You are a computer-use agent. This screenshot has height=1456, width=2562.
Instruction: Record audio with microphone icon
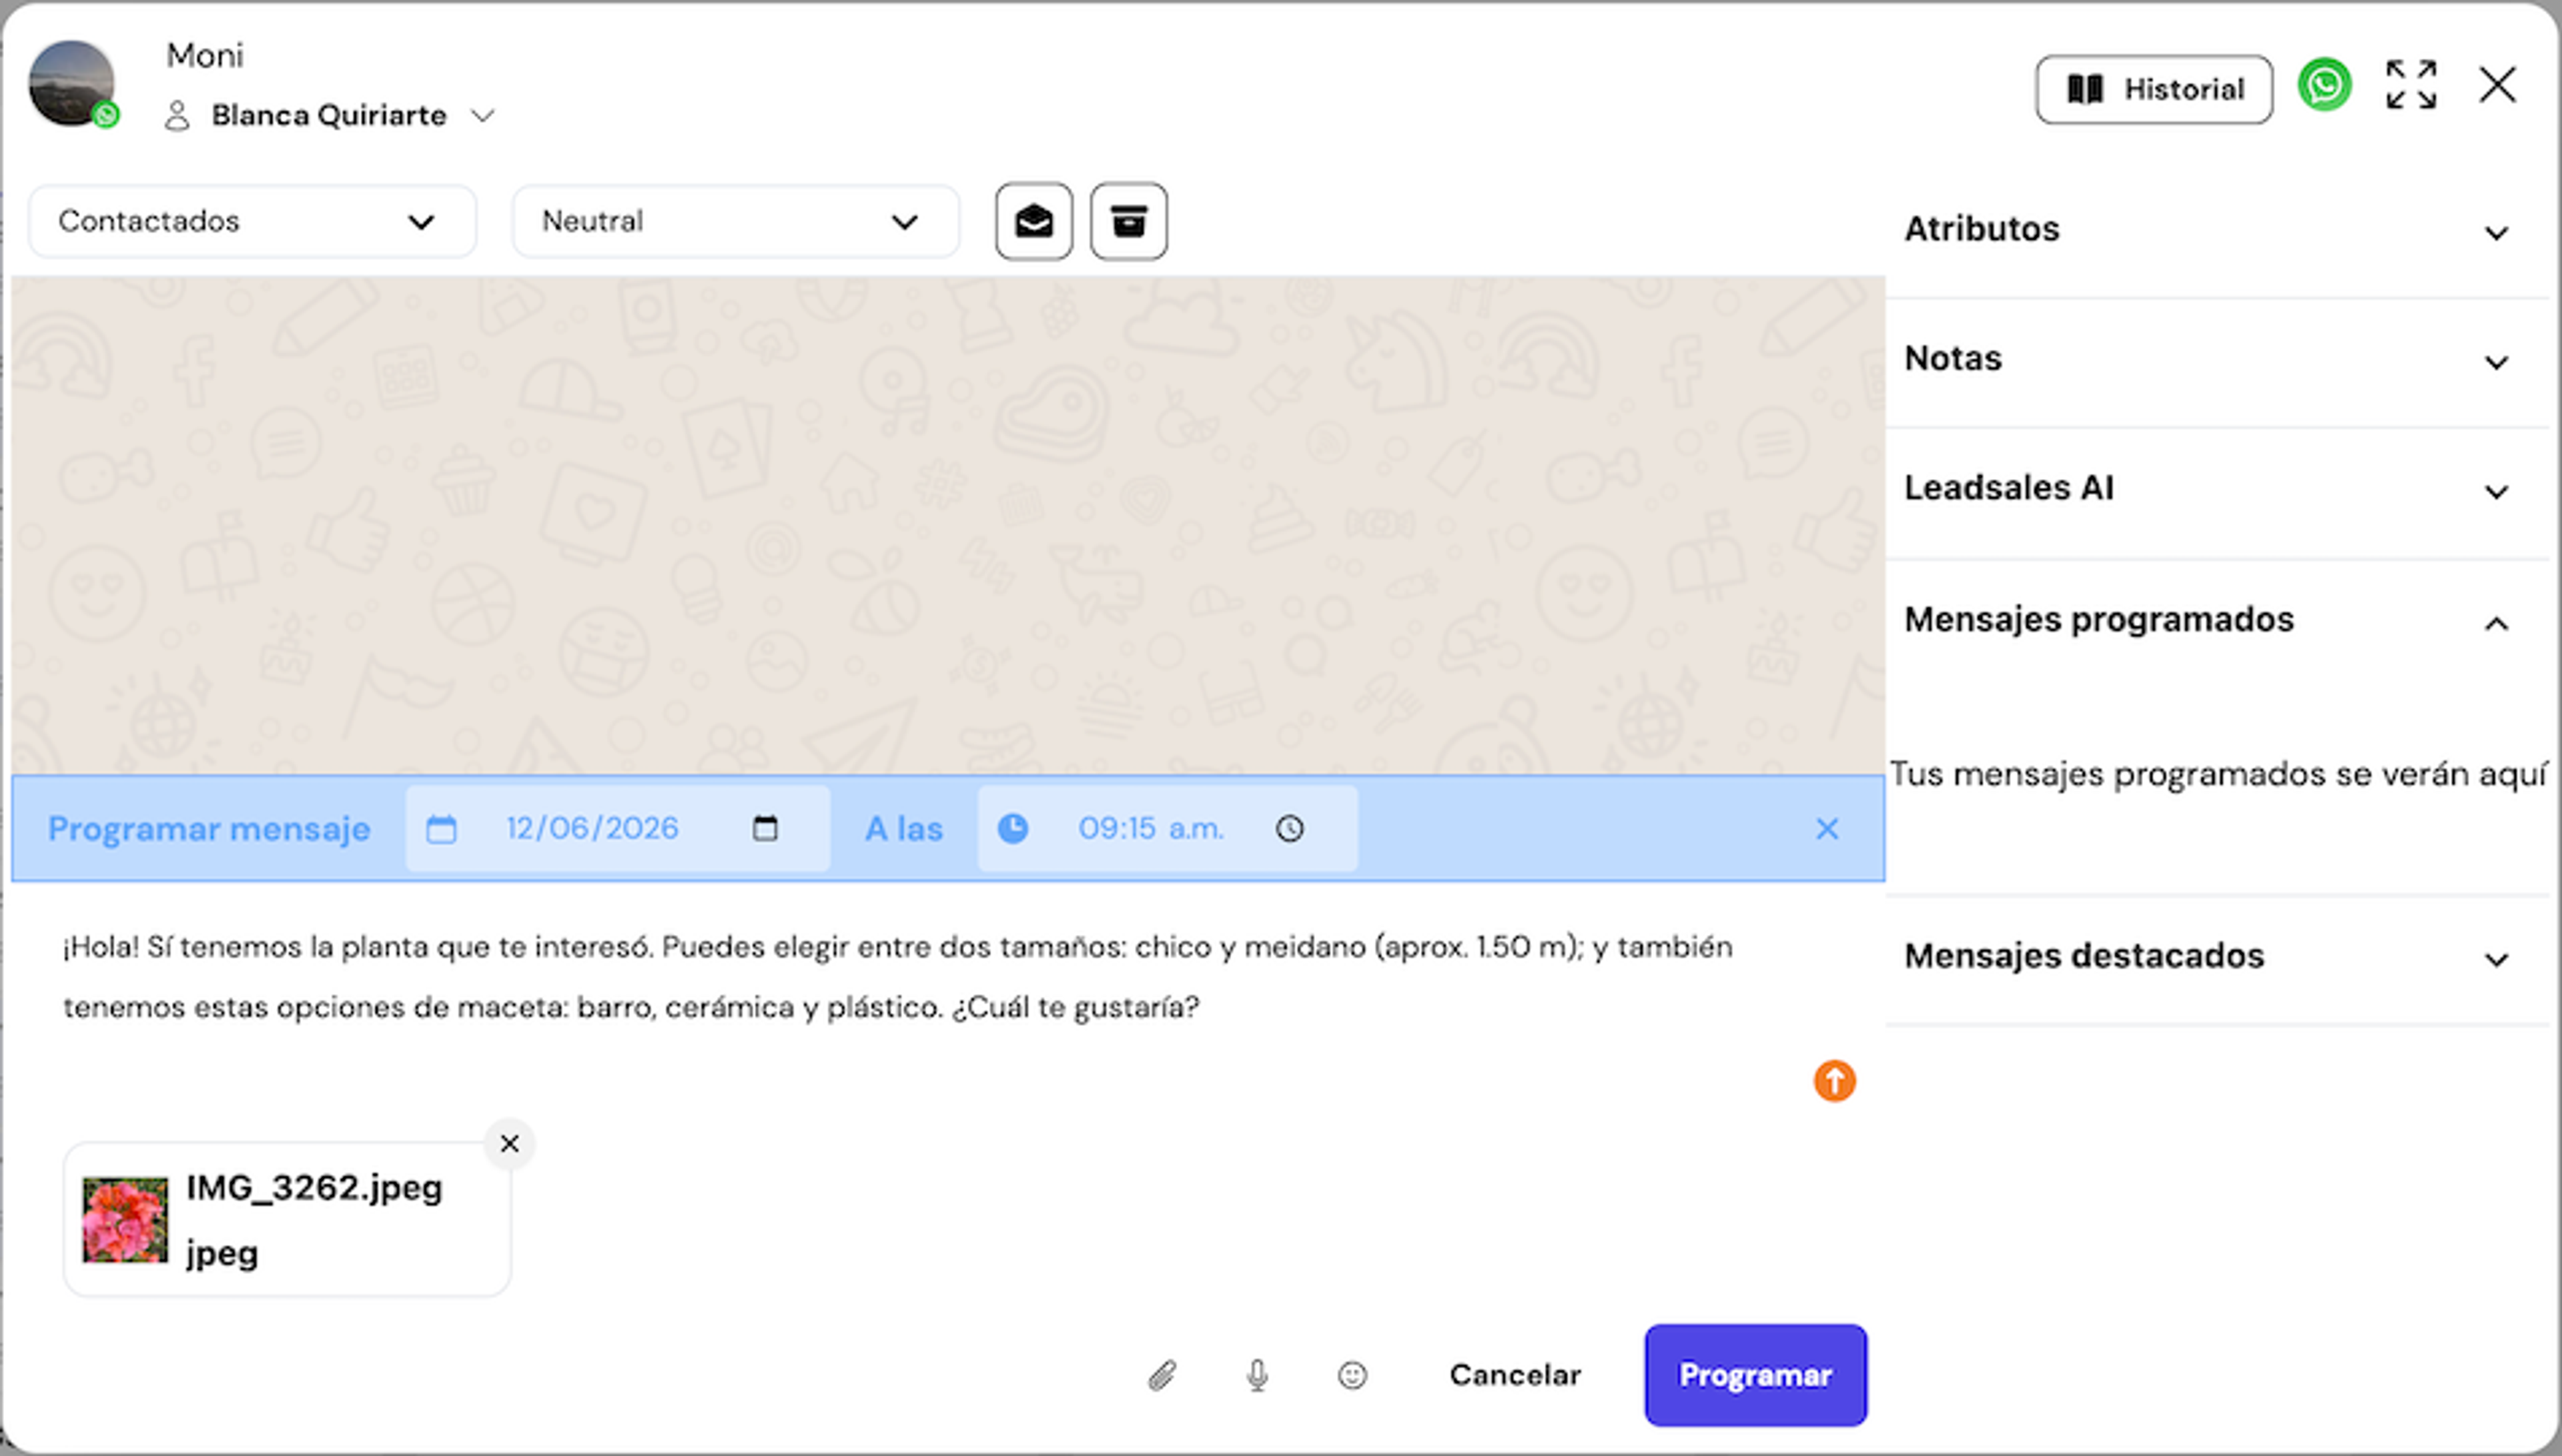click(1257, 1376)
